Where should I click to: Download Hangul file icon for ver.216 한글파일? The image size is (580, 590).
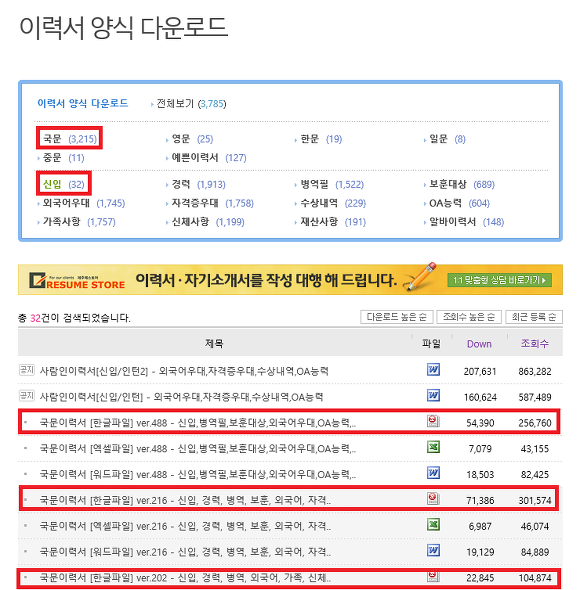click(x=433, y=499)
